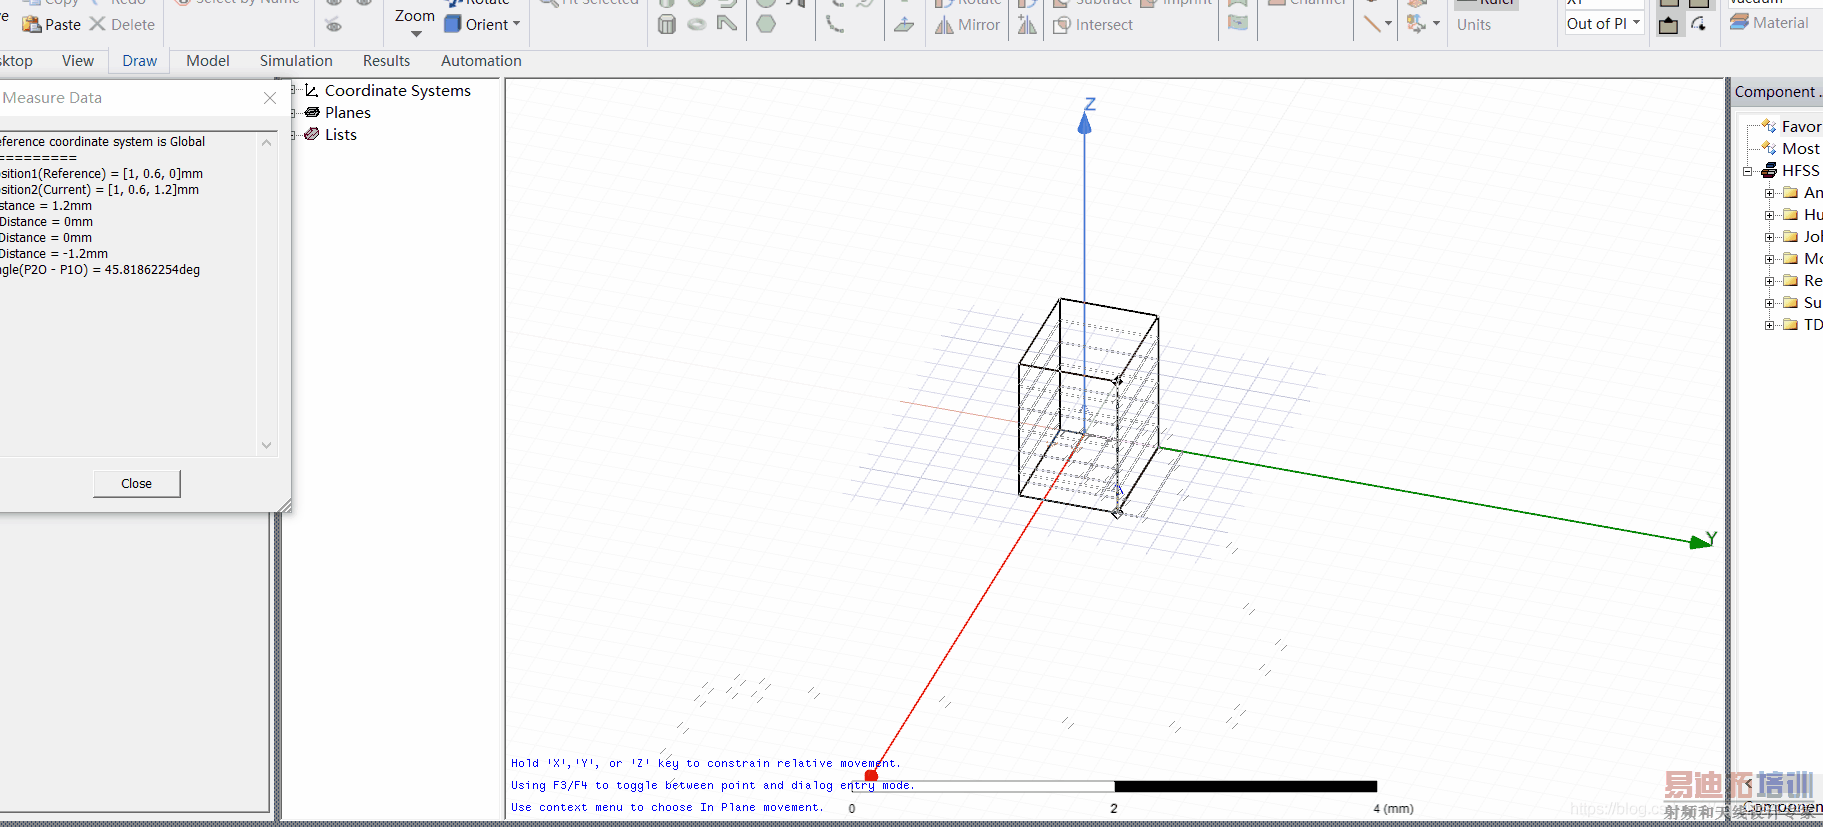Click the Material layers icon
This screenshot has width=1823, height=827.
pos(1740,22)
